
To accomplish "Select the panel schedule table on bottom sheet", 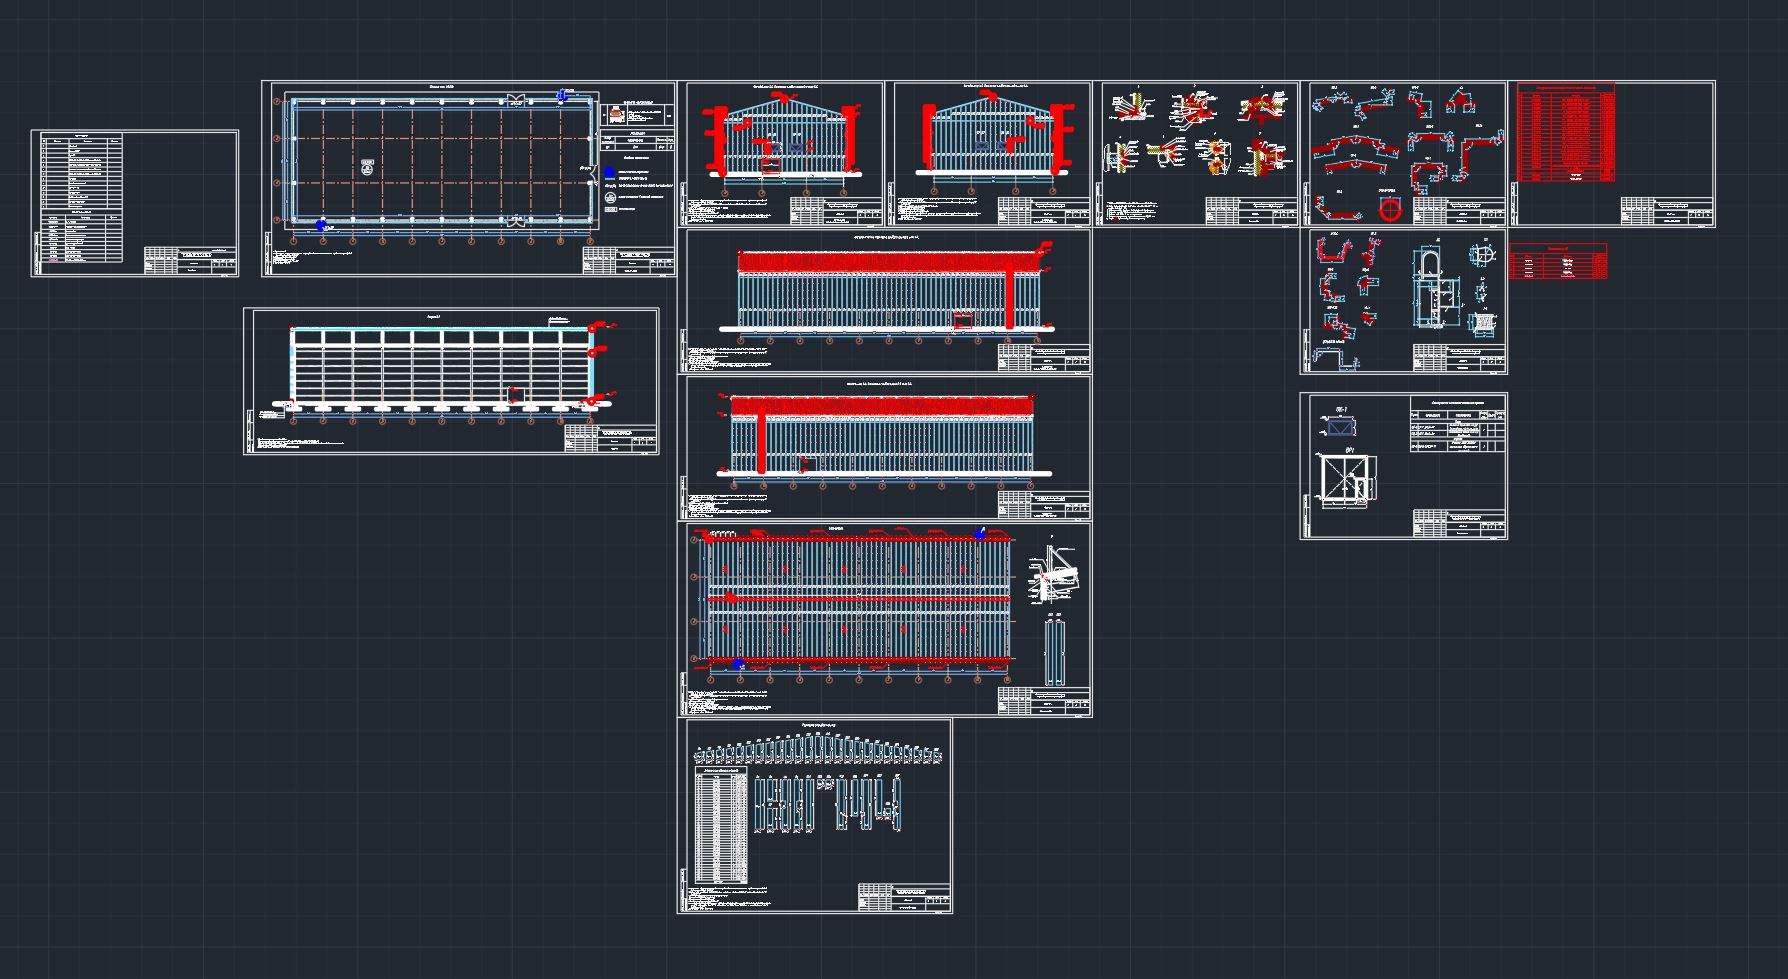I will (x=721, y=826).
